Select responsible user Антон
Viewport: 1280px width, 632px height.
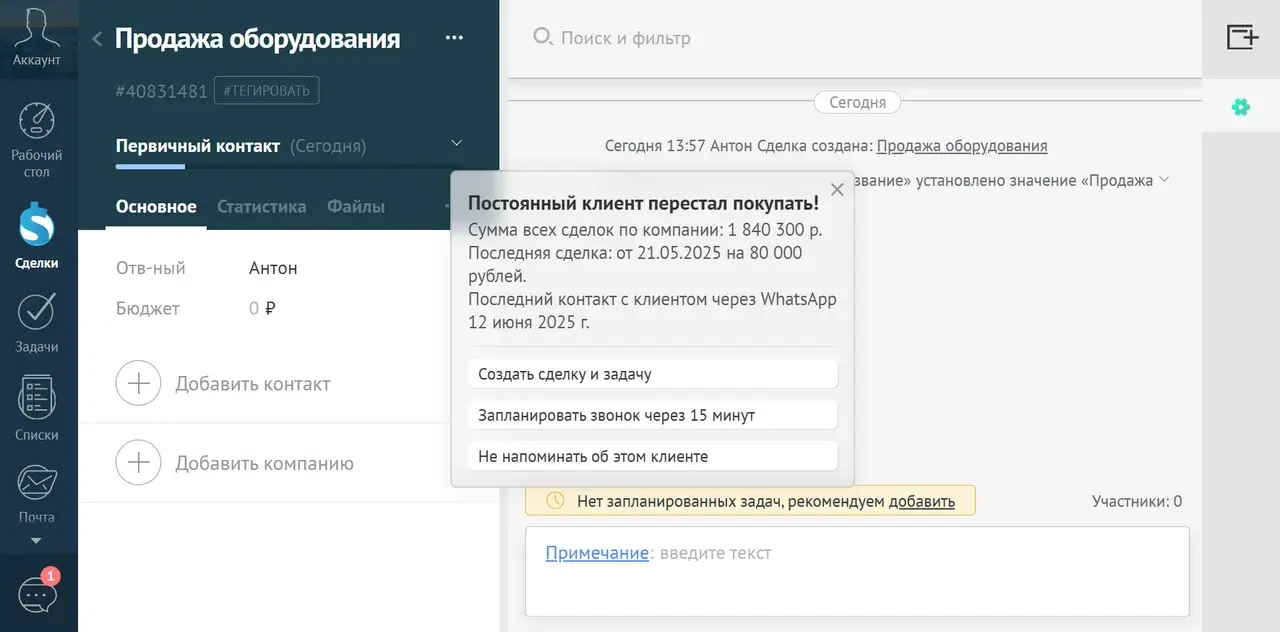273,268
